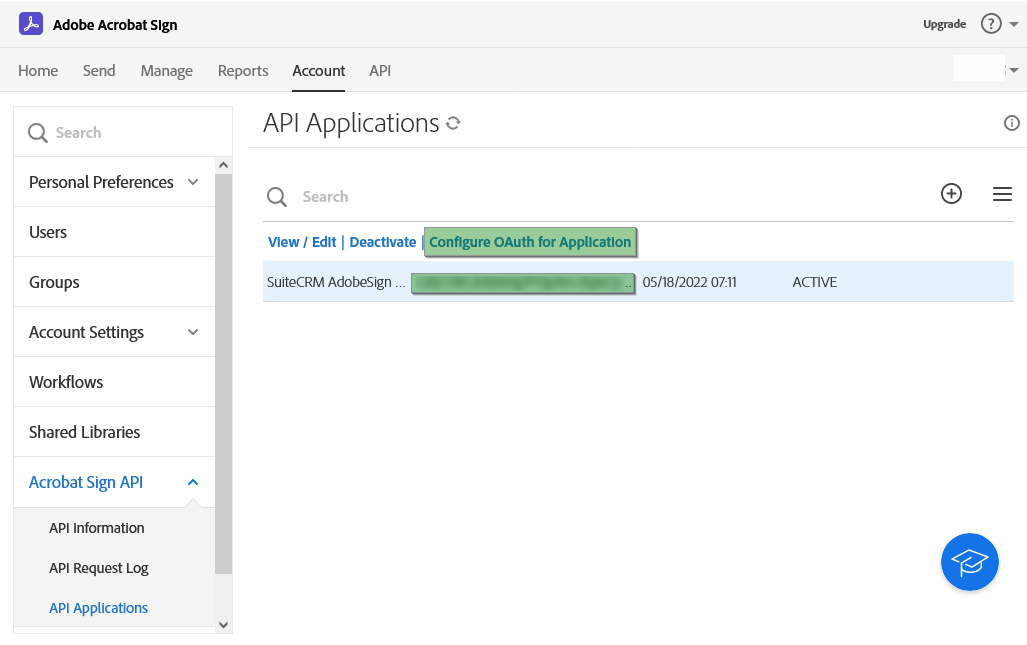Click the sidebar search magnifier icon
Viewport: 1027px width, 645px height.
click(x=37, y=133)
